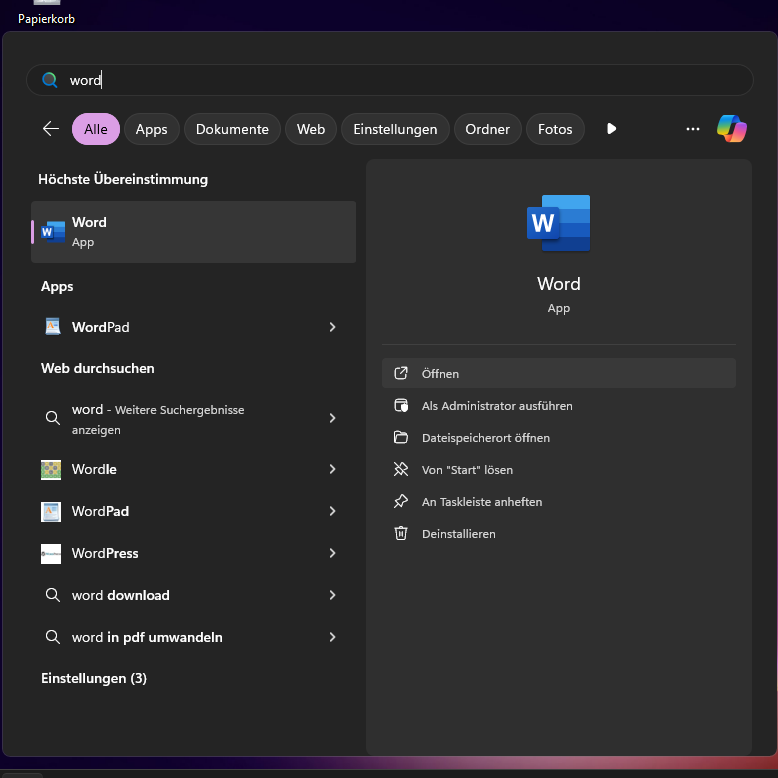Open 'Einstellungen (3)' results section
The image size is (778, 778).
94,678
